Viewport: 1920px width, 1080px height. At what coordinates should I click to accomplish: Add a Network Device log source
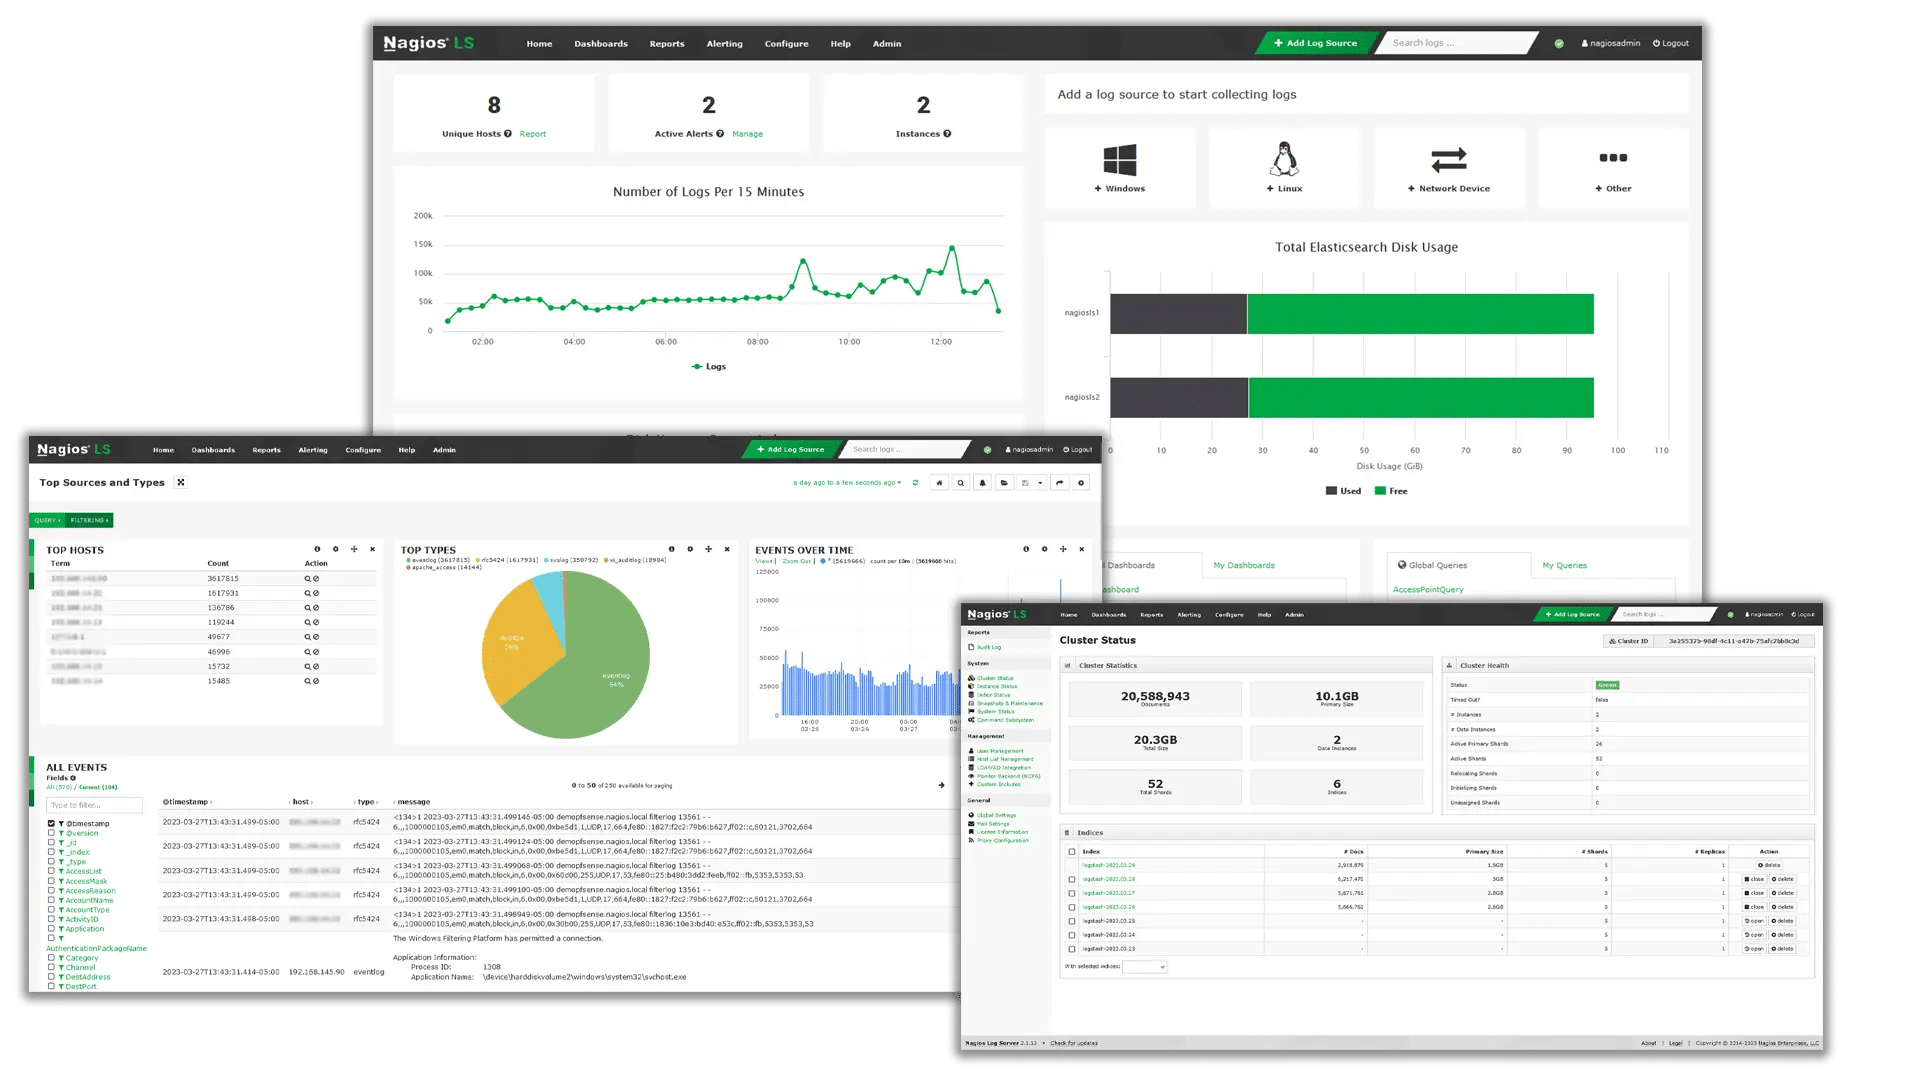pyautogui.click(x=1449, y=168)
